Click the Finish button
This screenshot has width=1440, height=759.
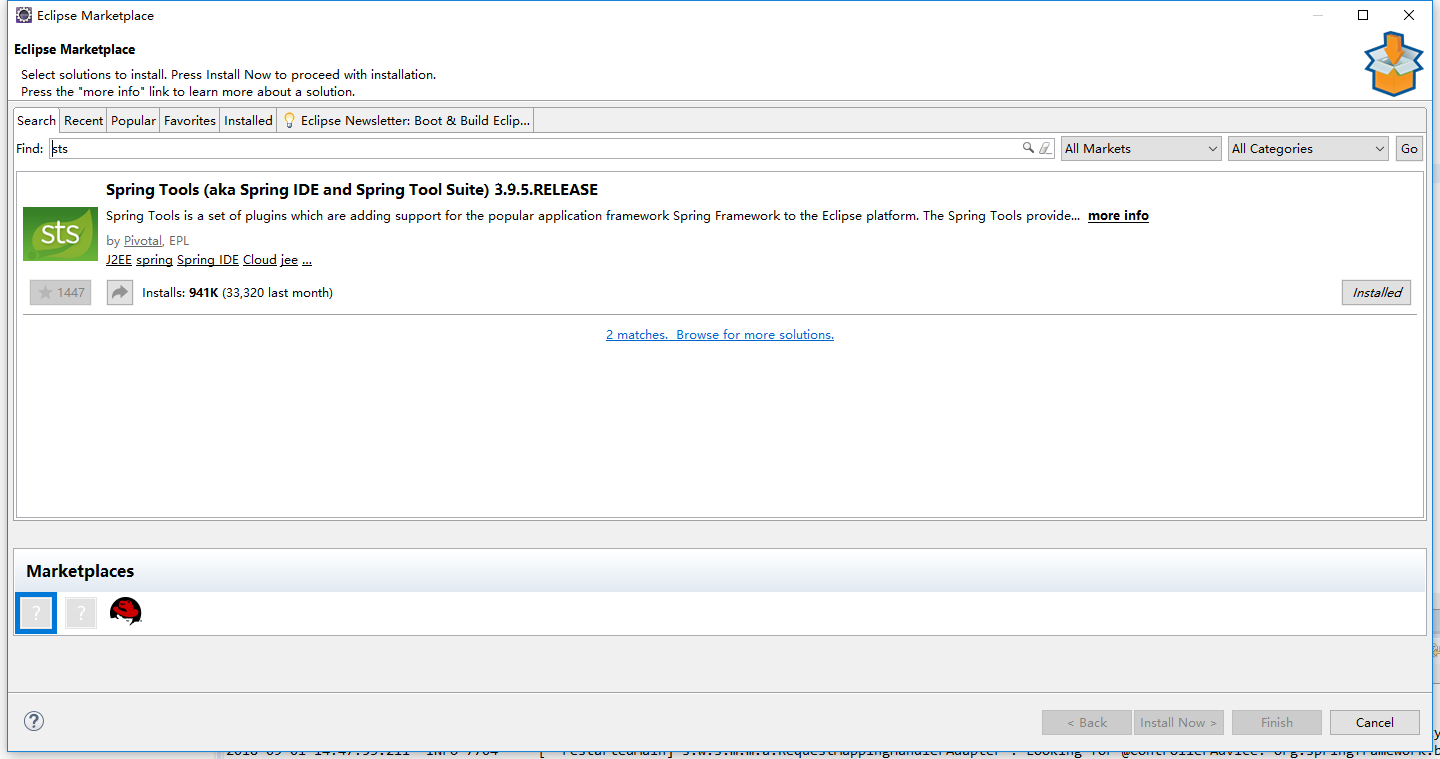(x=1277, y=722)
